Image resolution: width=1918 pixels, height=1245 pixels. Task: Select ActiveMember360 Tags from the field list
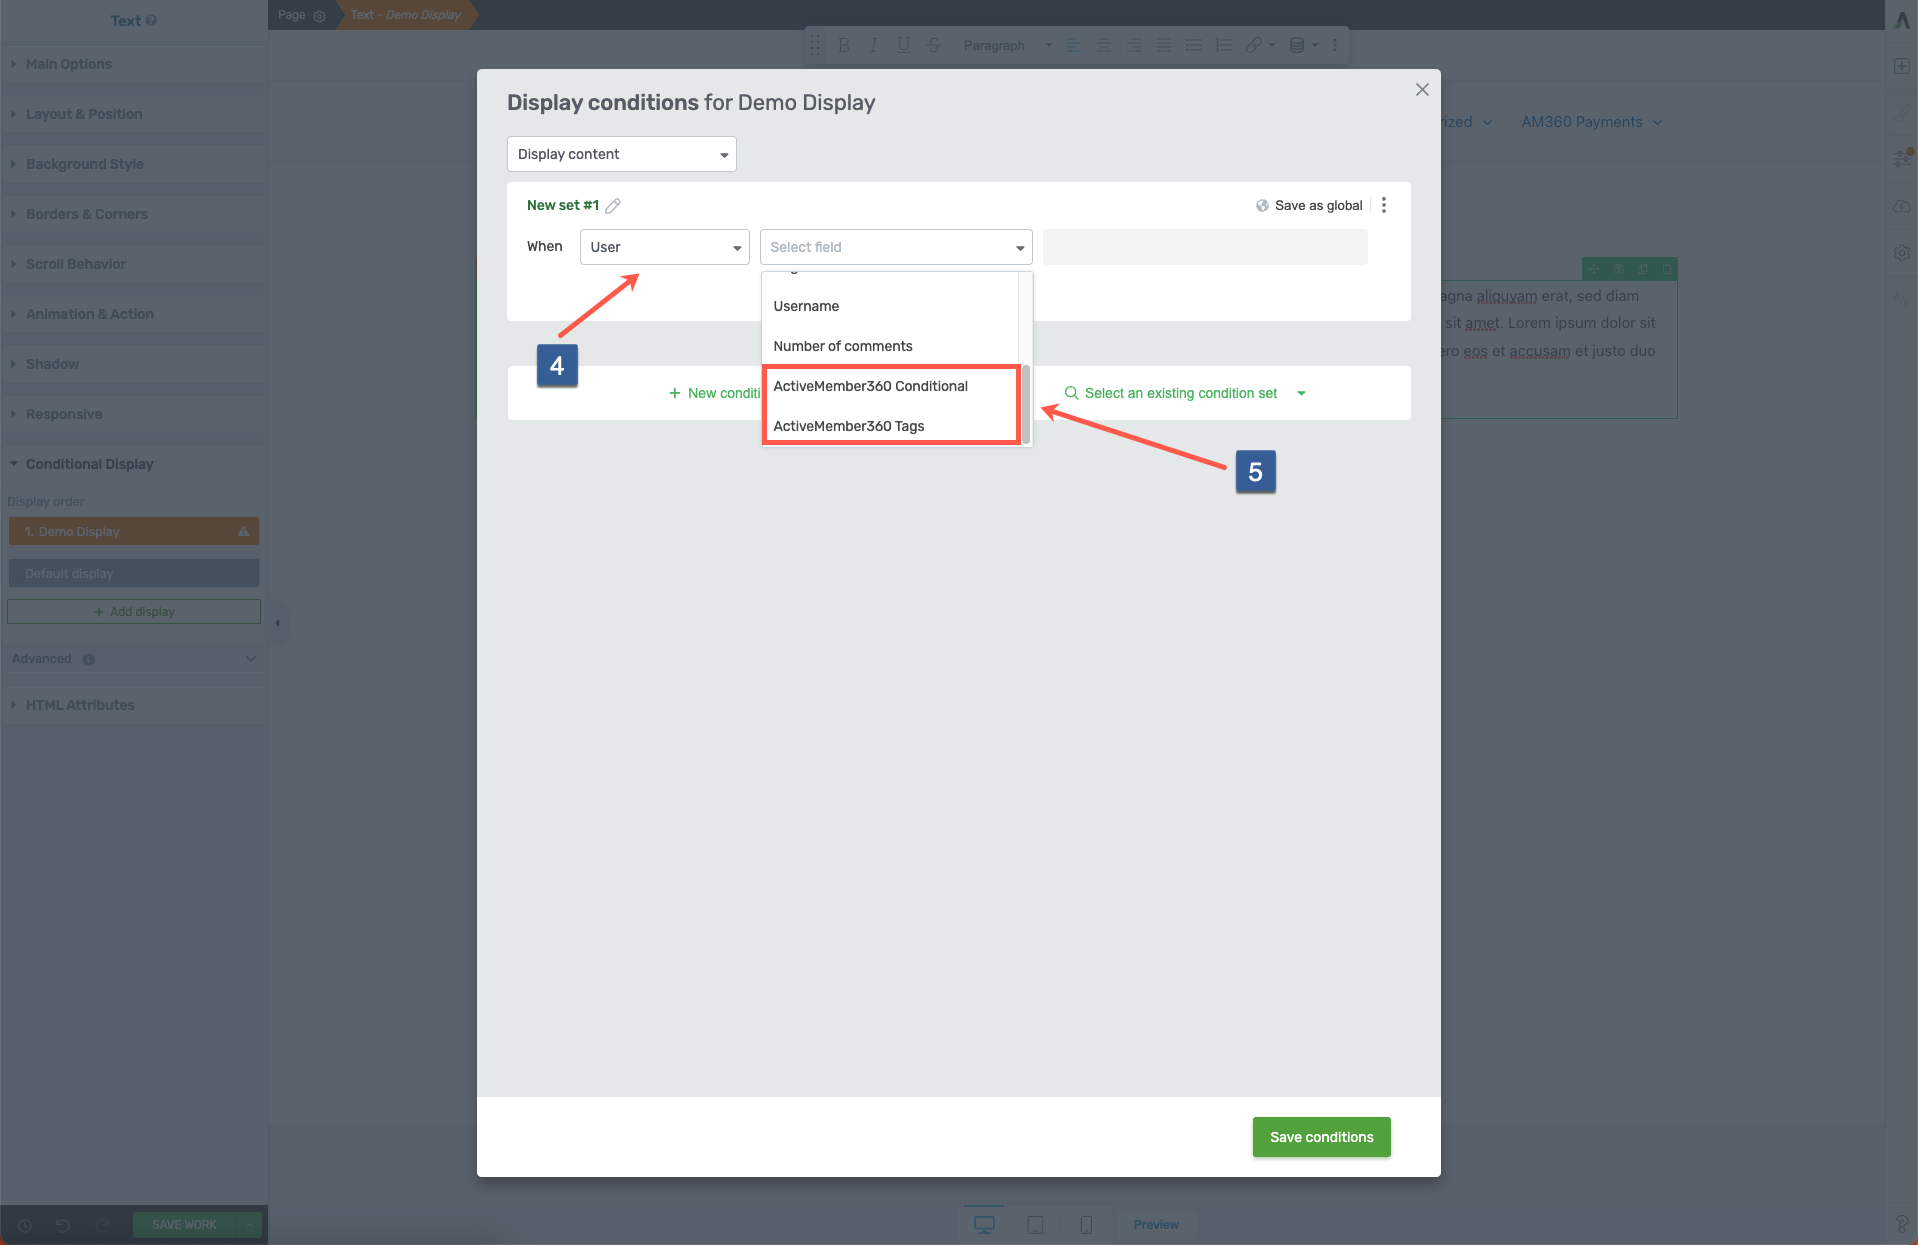pyautogui.click(x=848, y=425)
